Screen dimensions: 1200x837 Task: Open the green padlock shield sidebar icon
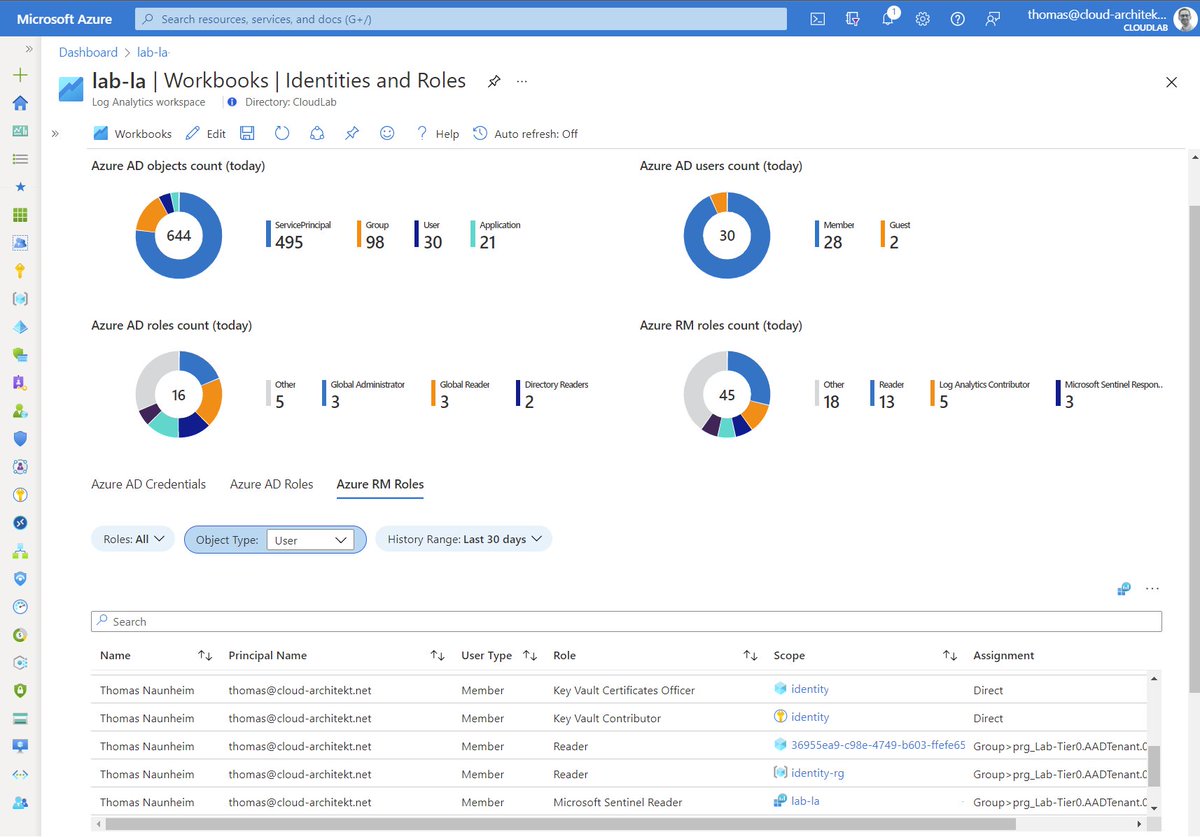[x=20, y=691]
